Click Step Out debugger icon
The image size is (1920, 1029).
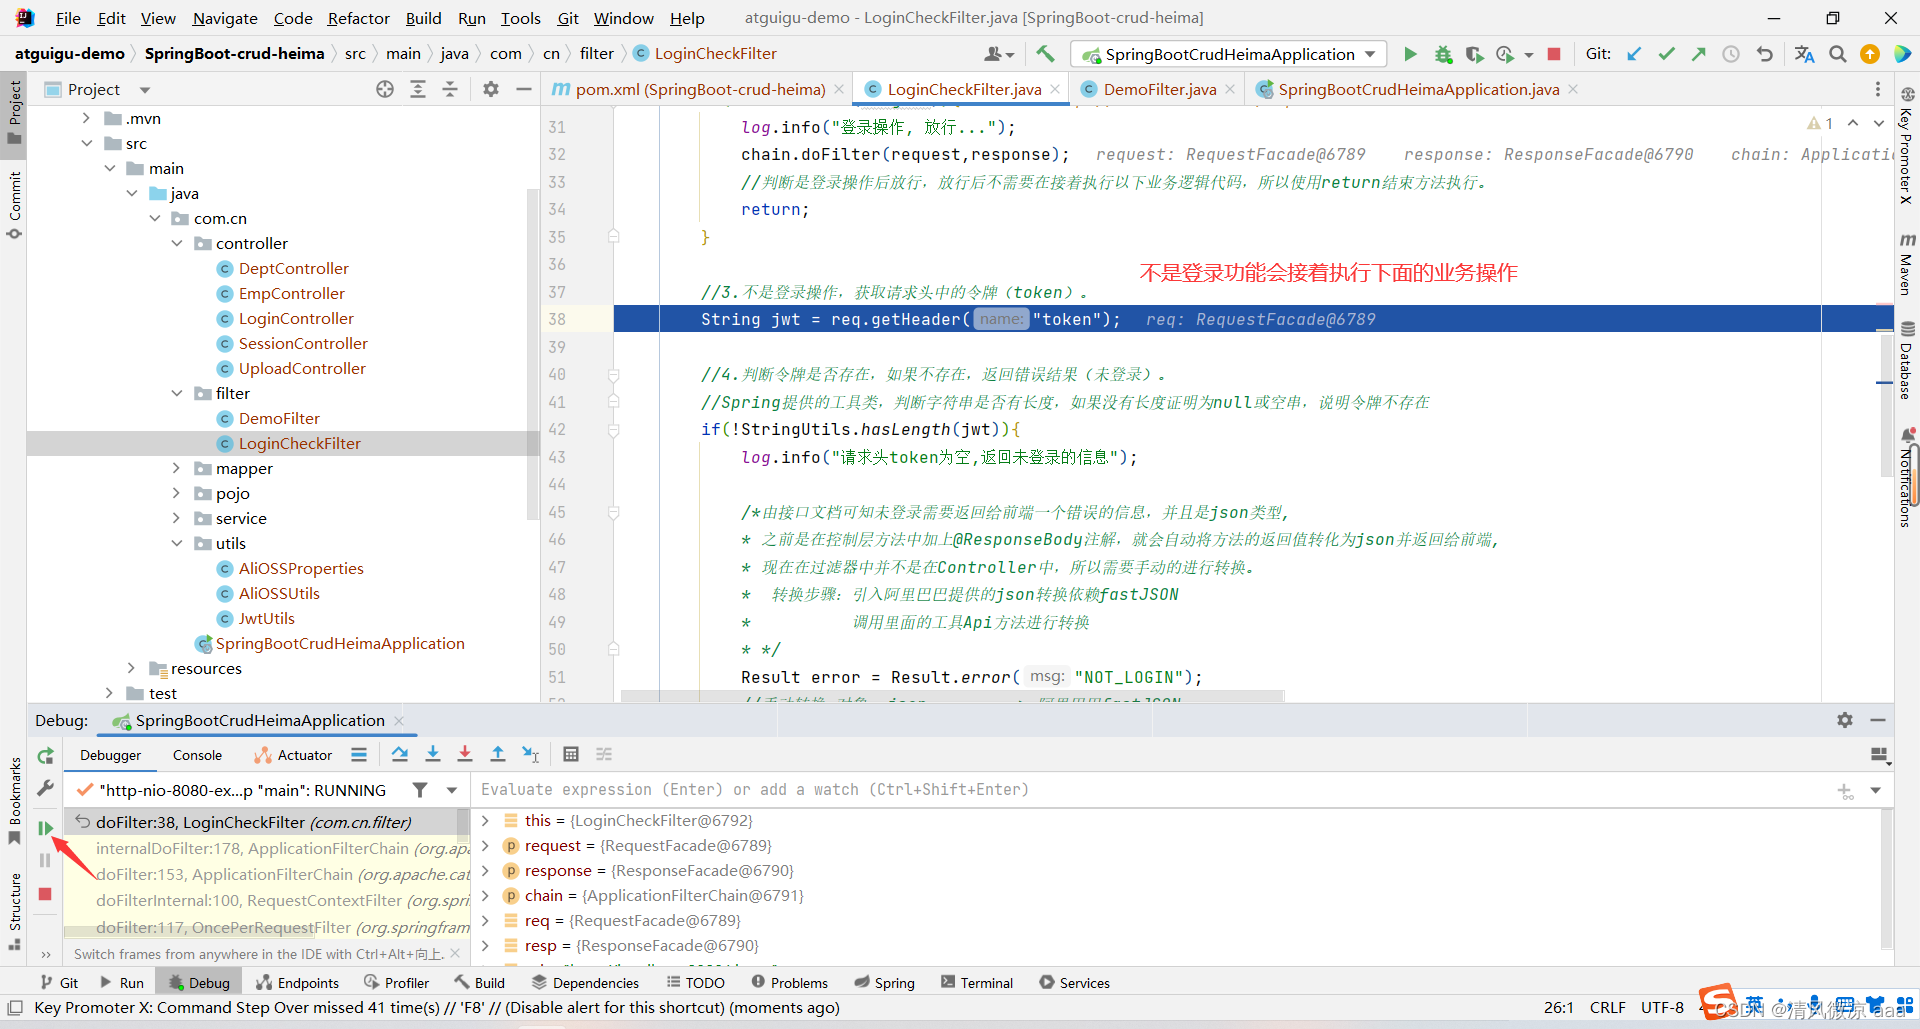[x=498, y=754]
